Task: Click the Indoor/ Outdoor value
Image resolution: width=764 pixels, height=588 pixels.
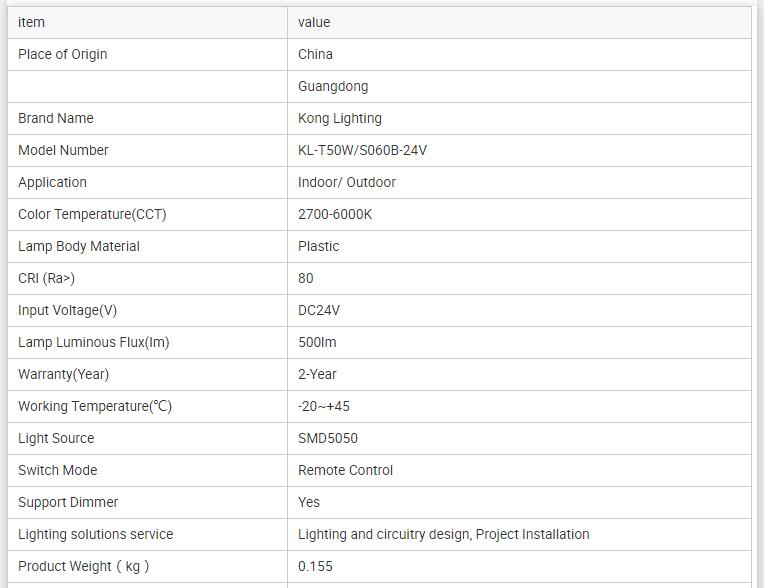Action: [347, 182]
